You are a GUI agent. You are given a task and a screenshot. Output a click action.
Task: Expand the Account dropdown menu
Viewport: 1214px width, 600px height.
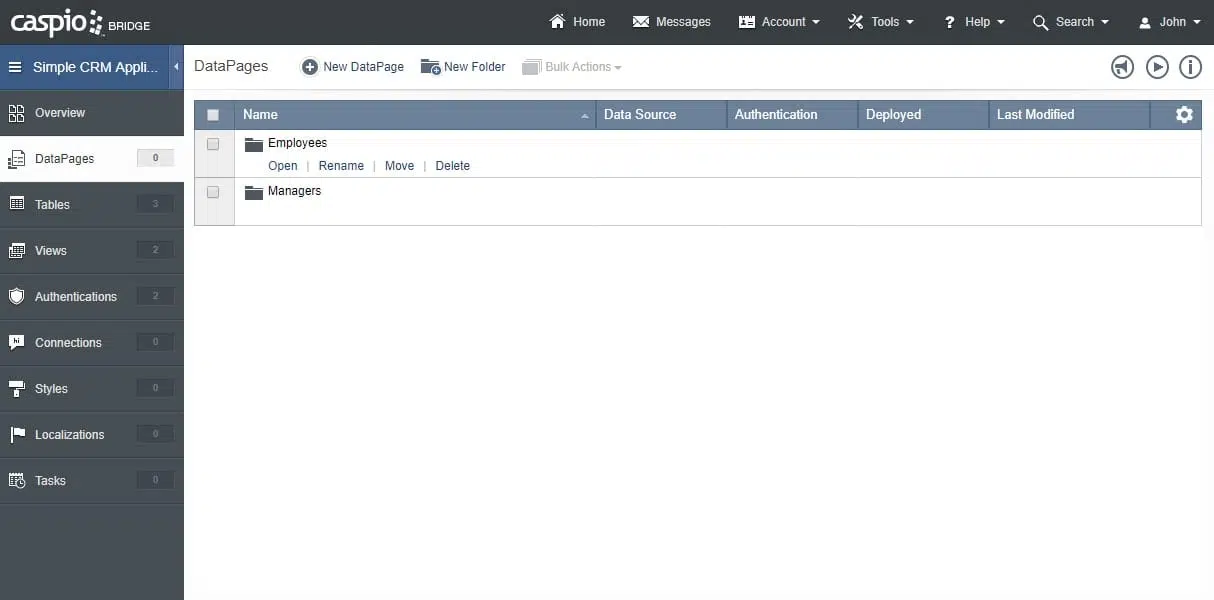tap(779, 21)
